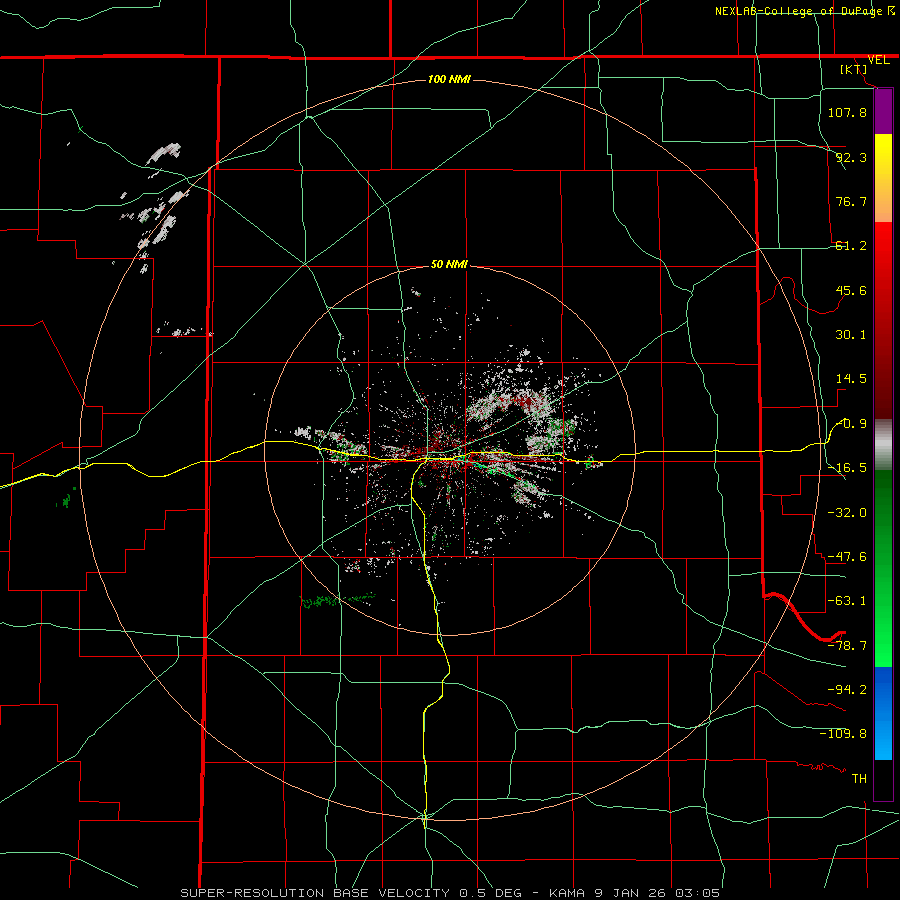900x900 pixels.
Task: Click the Super-Resolution Base Velocity caption
Action: [450, 893]
